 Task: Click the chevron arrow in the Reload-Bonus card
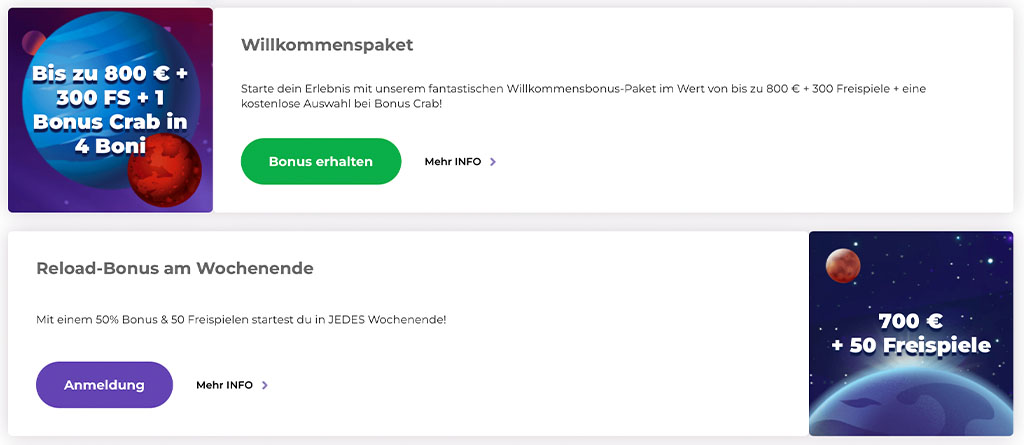pyautogui.click(x=265, y=385)
